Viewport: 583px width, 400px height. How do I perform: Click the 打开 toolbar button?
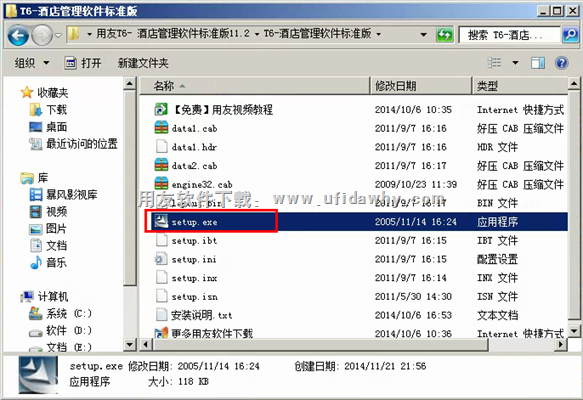tap(83, 63)
